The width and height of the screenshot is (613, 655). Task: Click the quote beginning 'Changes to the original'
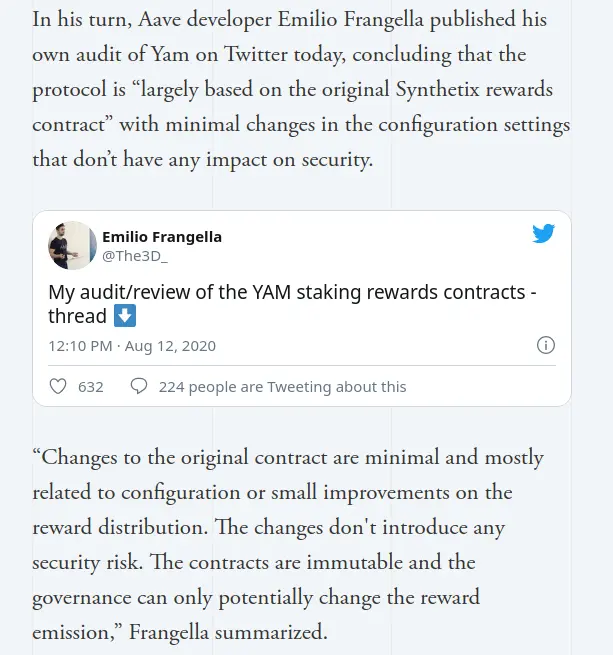[x=288, y=545]
